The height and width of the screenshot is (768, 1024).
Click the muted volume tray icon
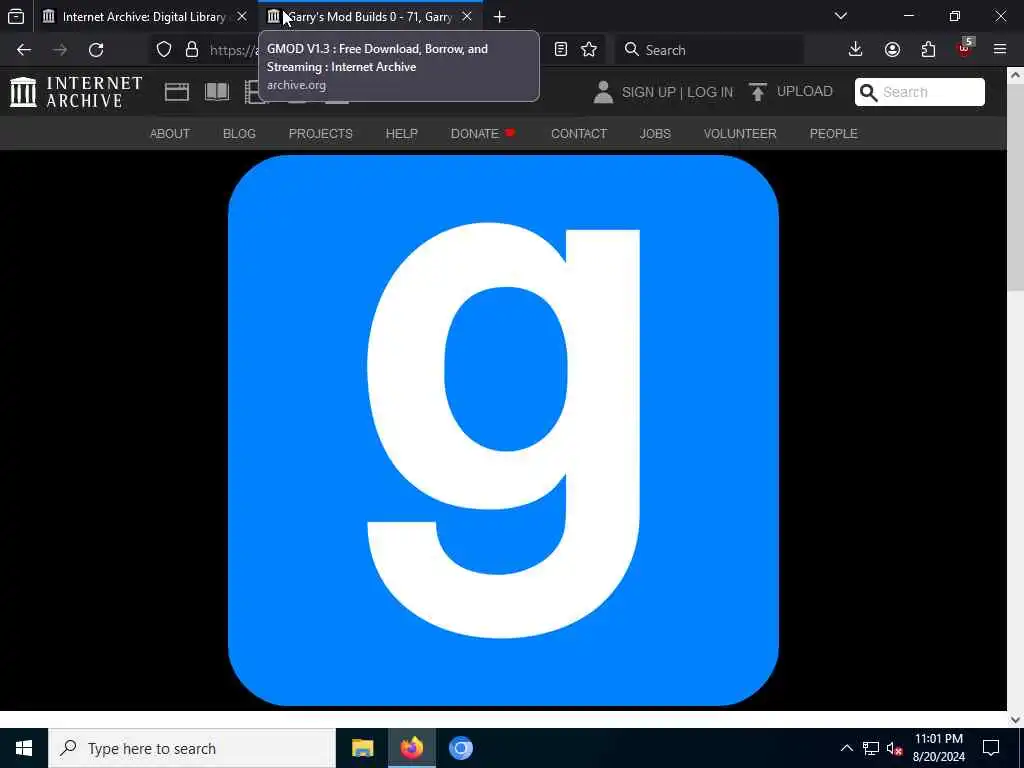coord(894,748)
